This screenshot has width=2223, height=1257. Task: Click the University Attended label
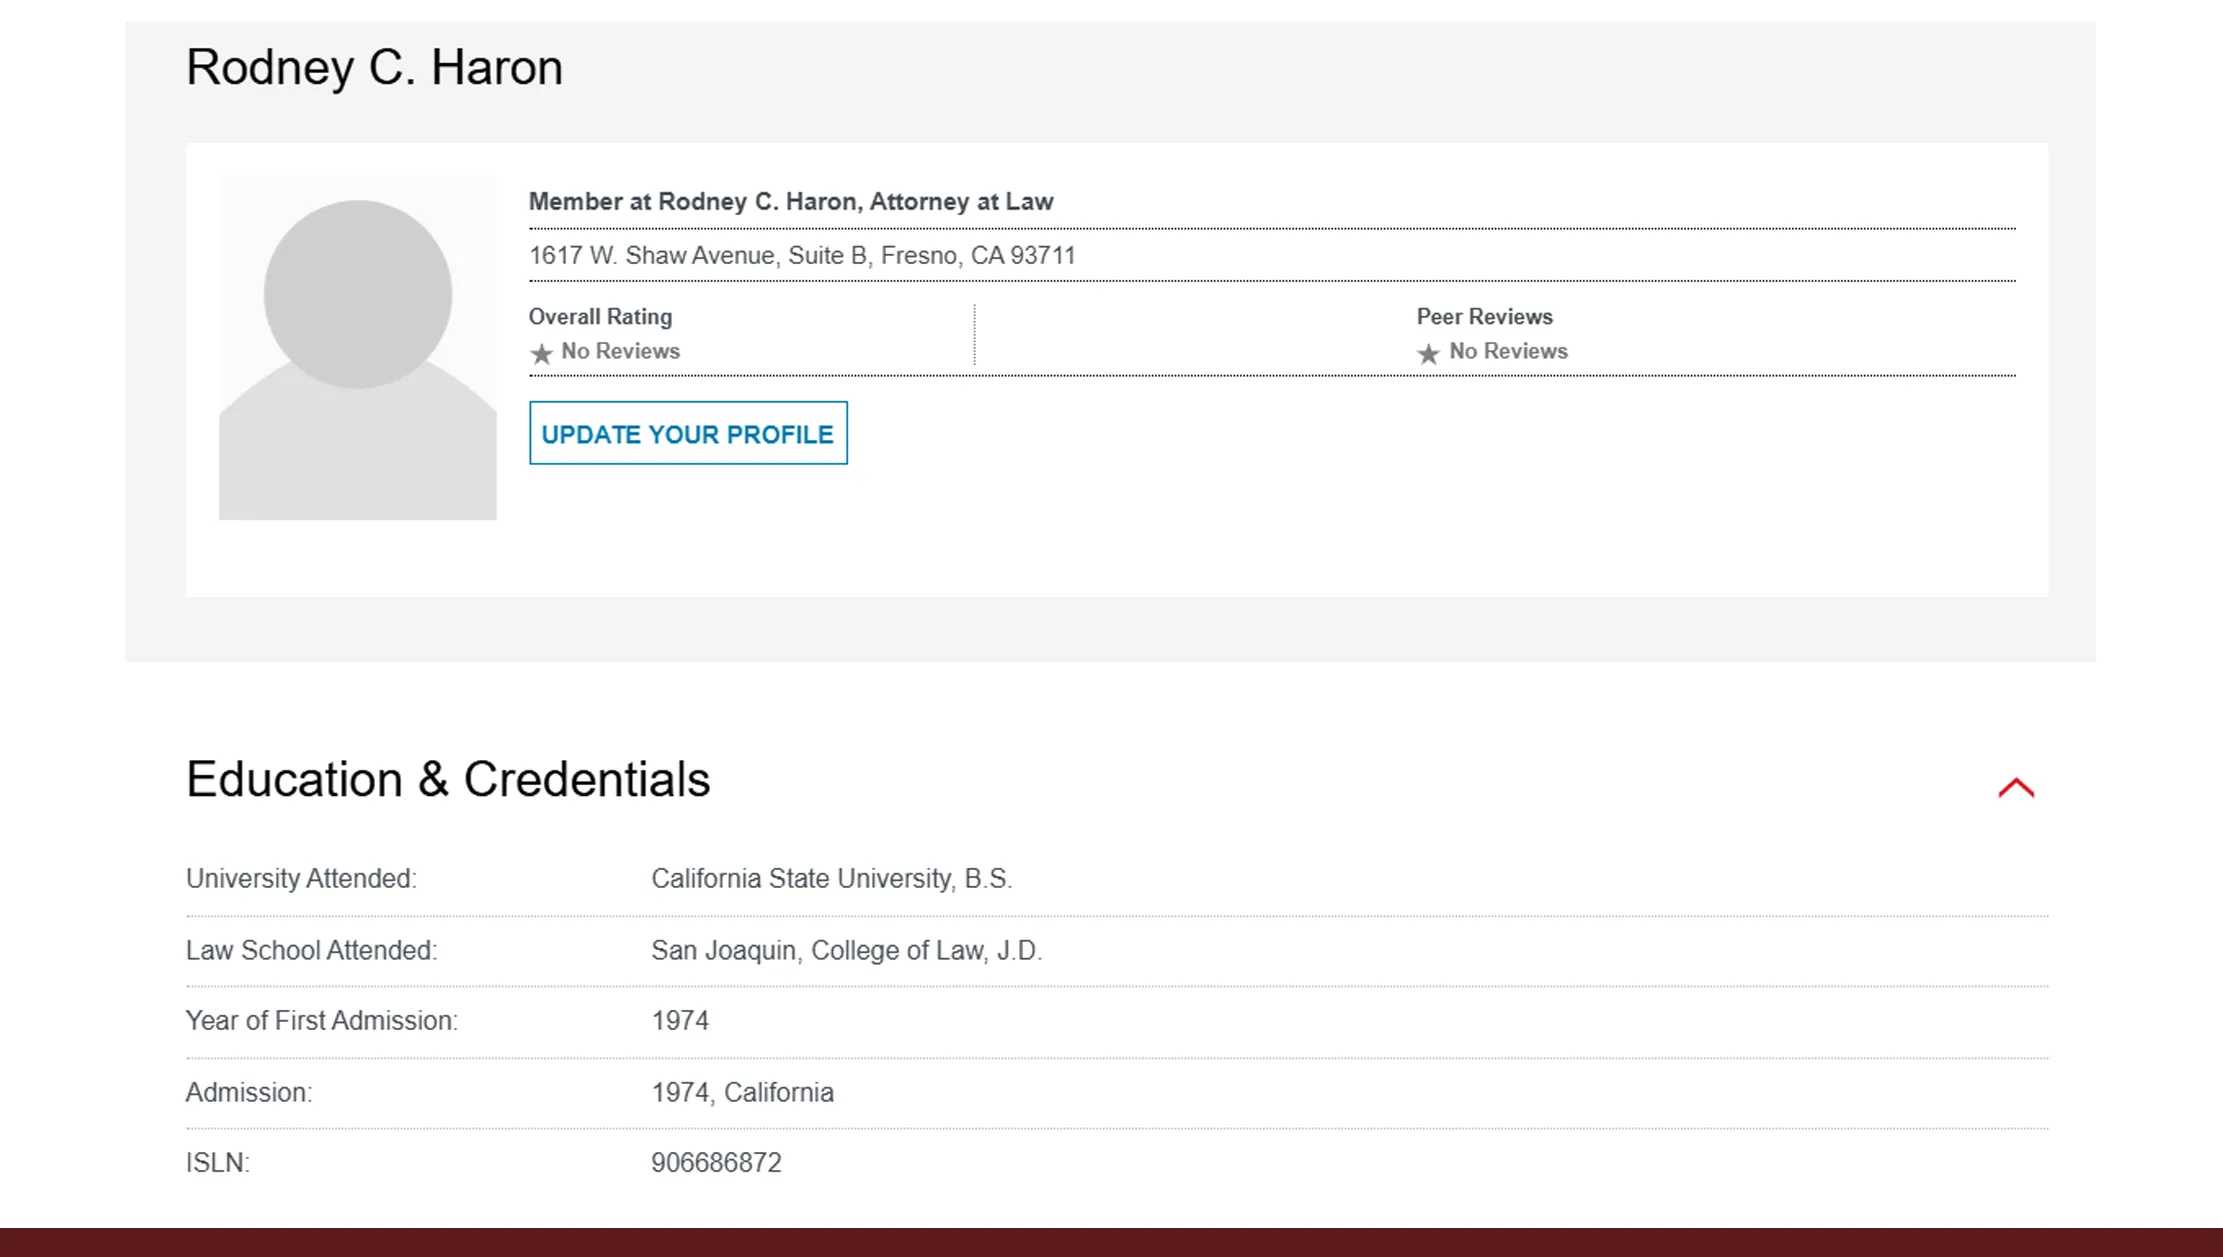click(x=300, y=878)
